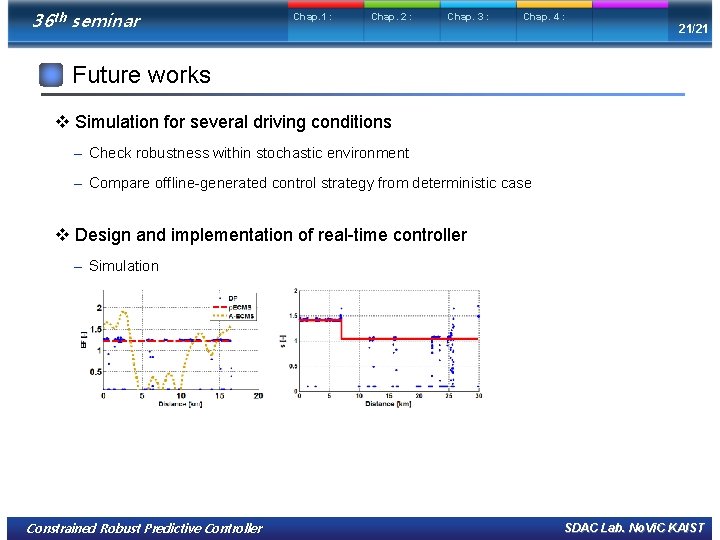Select the 'Future works' slide title

click(x=141, y=75)
